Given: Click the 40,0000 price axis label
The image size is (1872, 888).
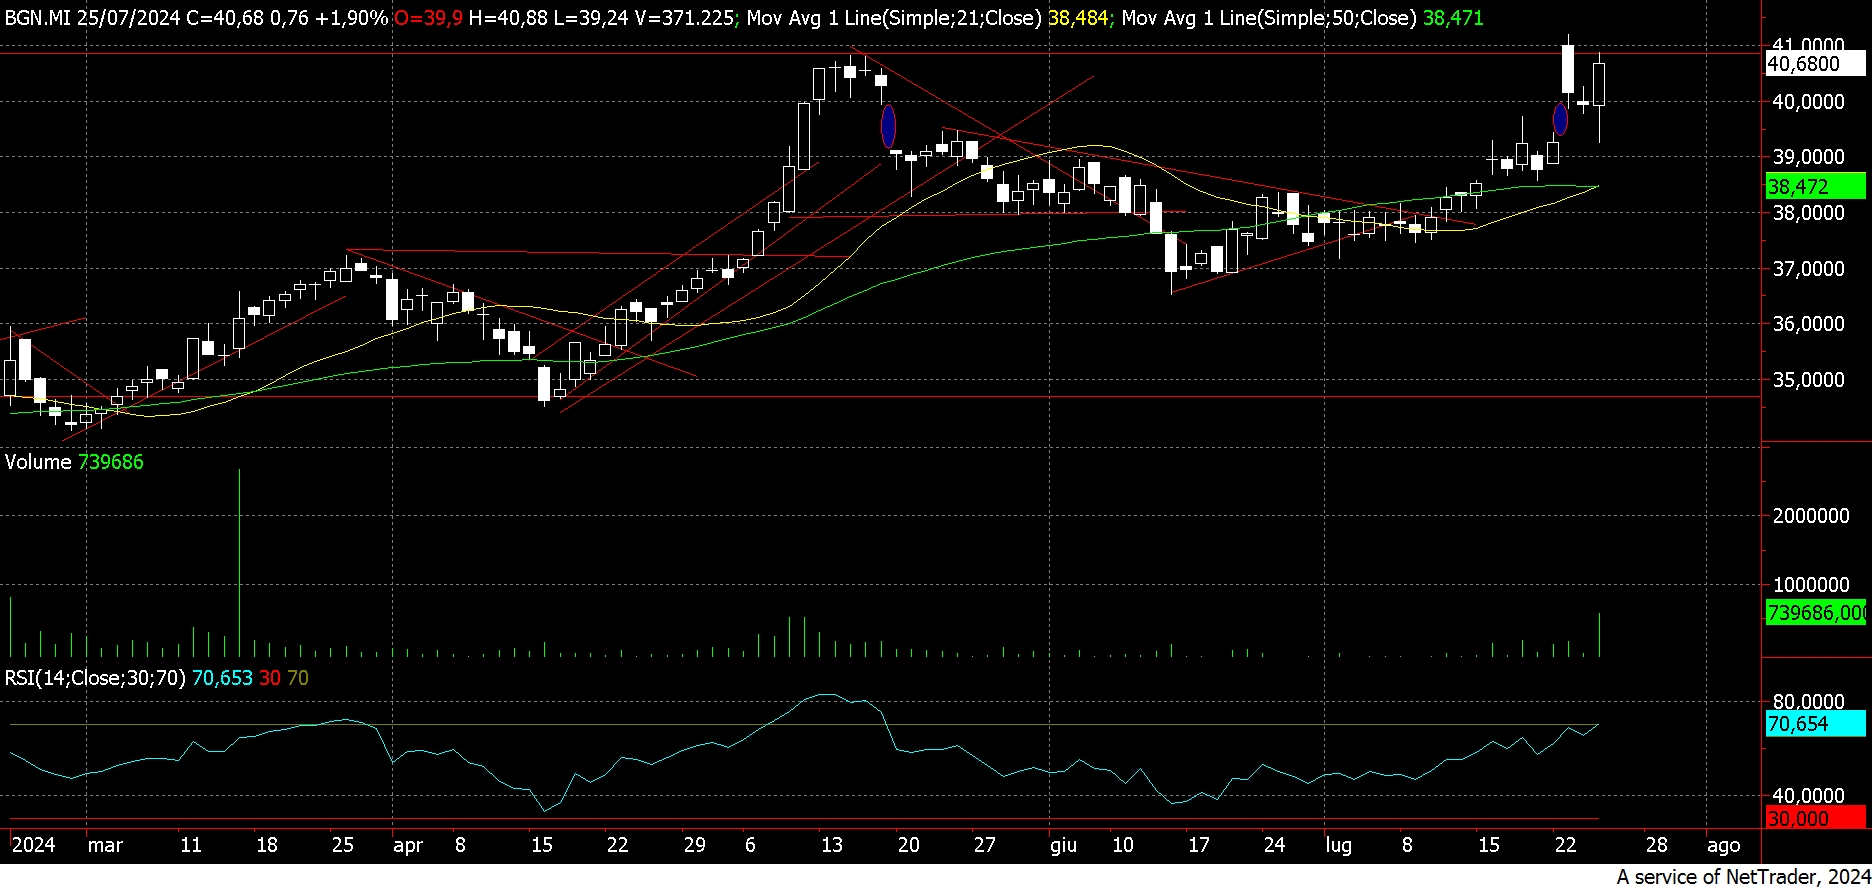Looking at the screenshot, I should point(1808,102).
